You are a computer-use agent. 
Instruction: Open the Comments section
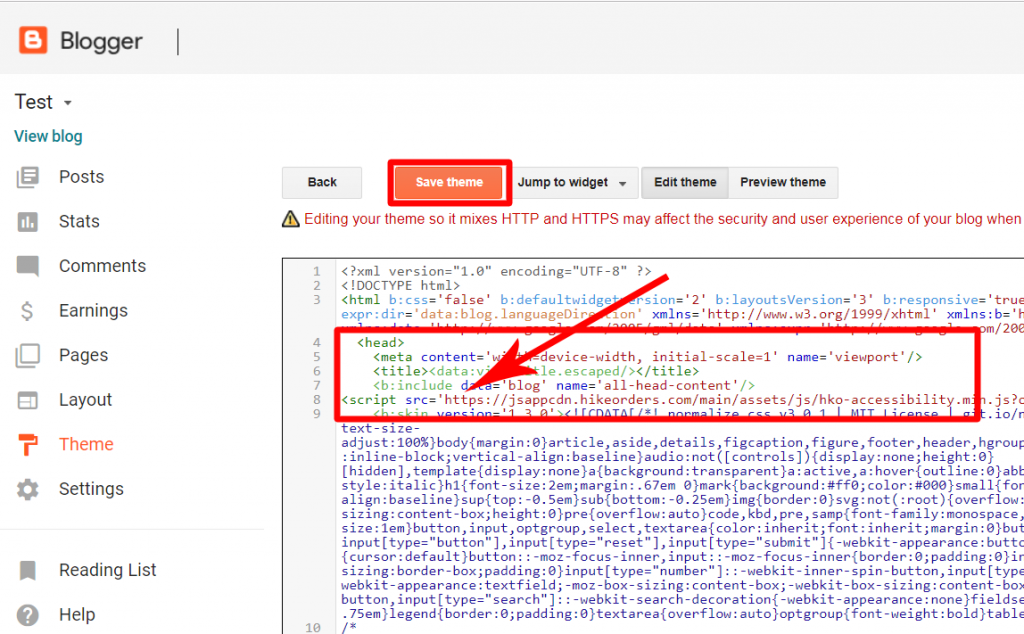103,266
